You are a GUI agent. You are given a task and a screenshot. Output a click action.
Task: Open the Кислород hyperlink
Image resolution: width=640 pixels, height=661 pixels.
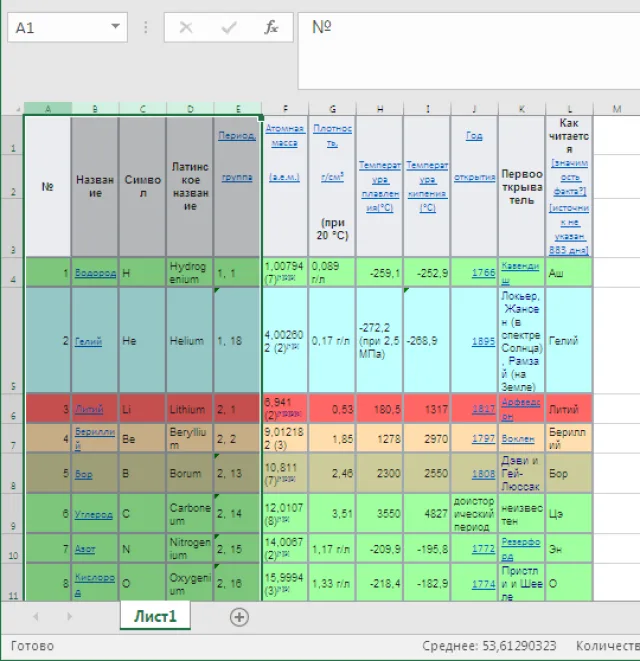[95, 584]
